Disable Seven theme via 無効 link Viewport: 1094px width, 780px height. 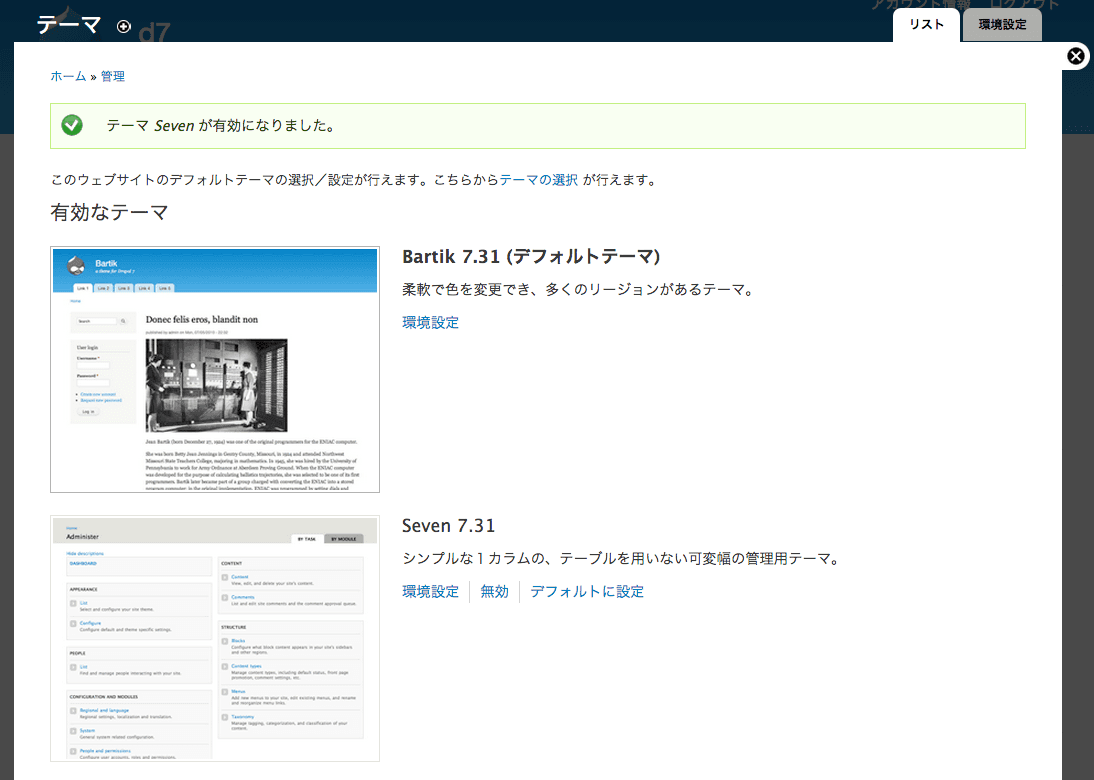coord(495,592)
